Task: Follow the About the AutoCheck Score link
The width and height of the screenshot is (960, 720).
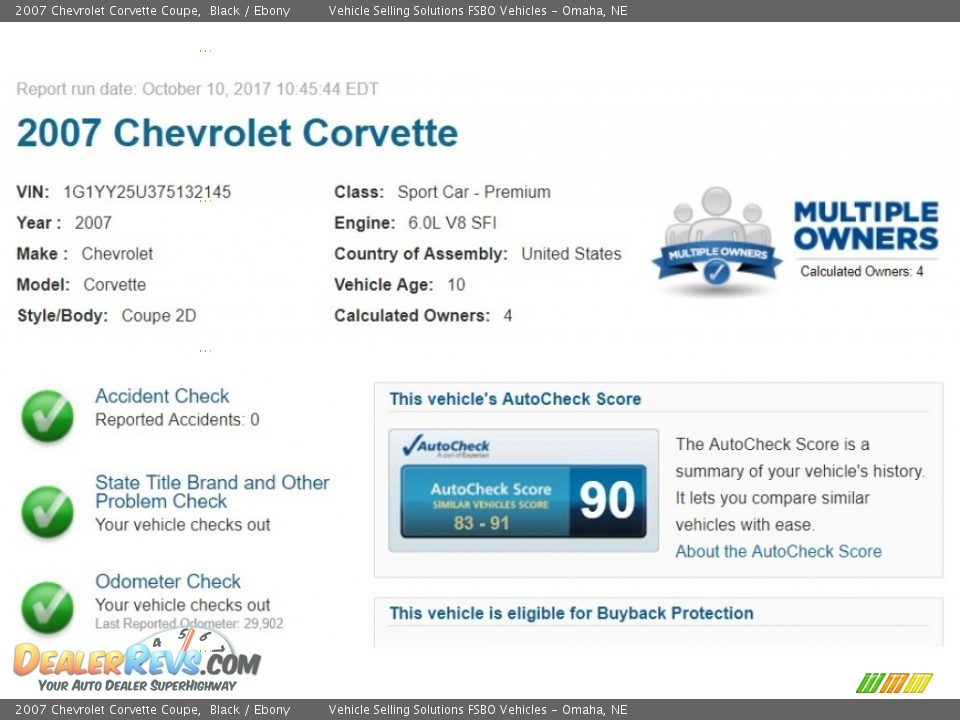Action: click(779, 551)
